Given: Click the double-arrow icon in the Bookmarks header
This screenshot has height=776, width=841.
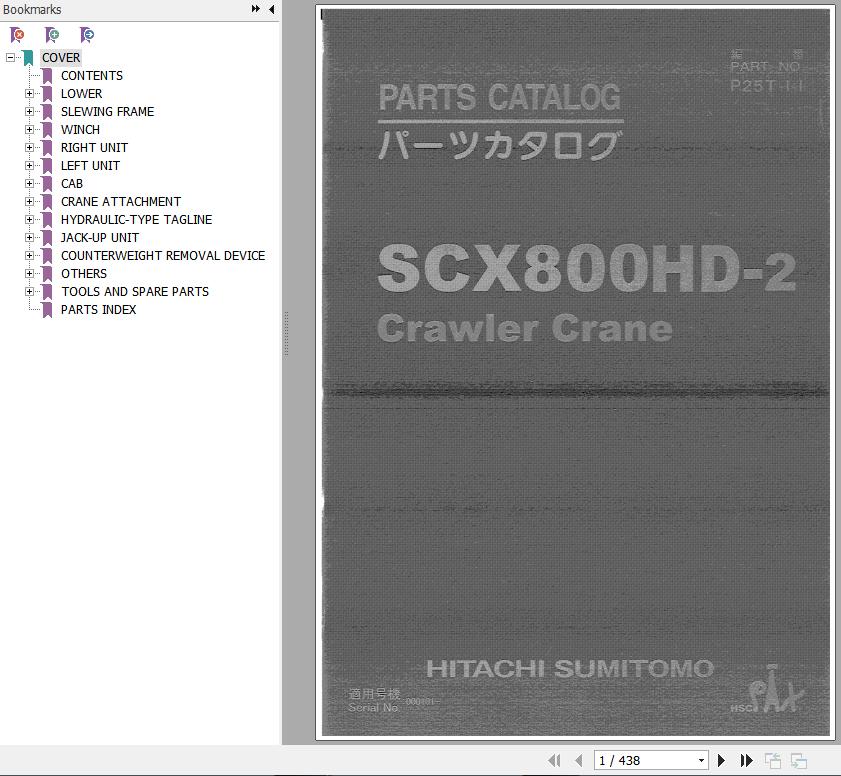Looking at the screenshot, I should 256,9.
